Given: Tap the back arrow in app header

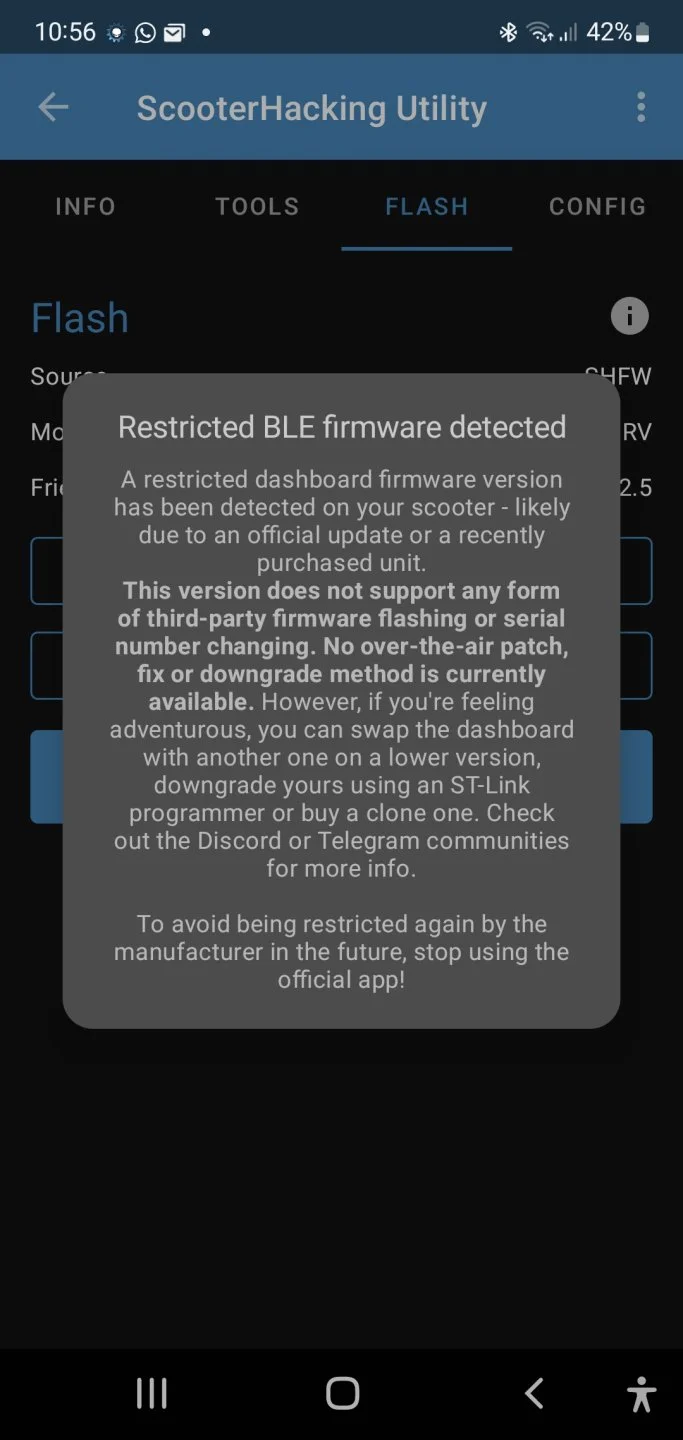Looking at the screenshot, I should point(53,107).
